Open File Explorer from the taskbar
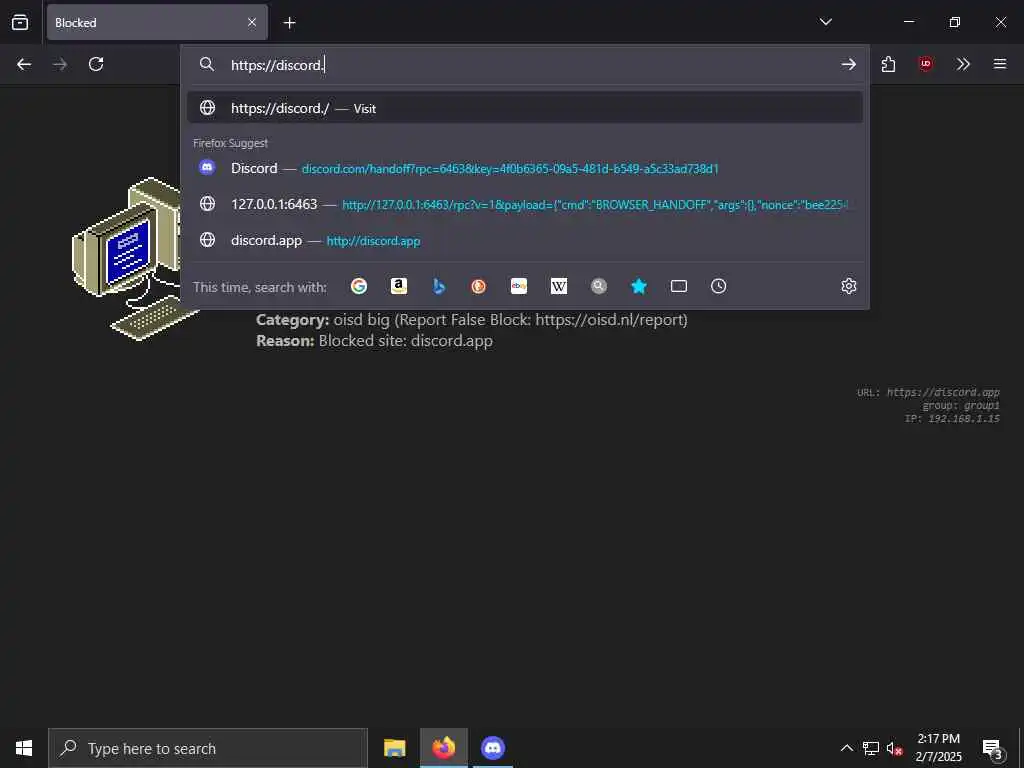The height and width of the screenshot is (768, 1024). click(394, 748)
